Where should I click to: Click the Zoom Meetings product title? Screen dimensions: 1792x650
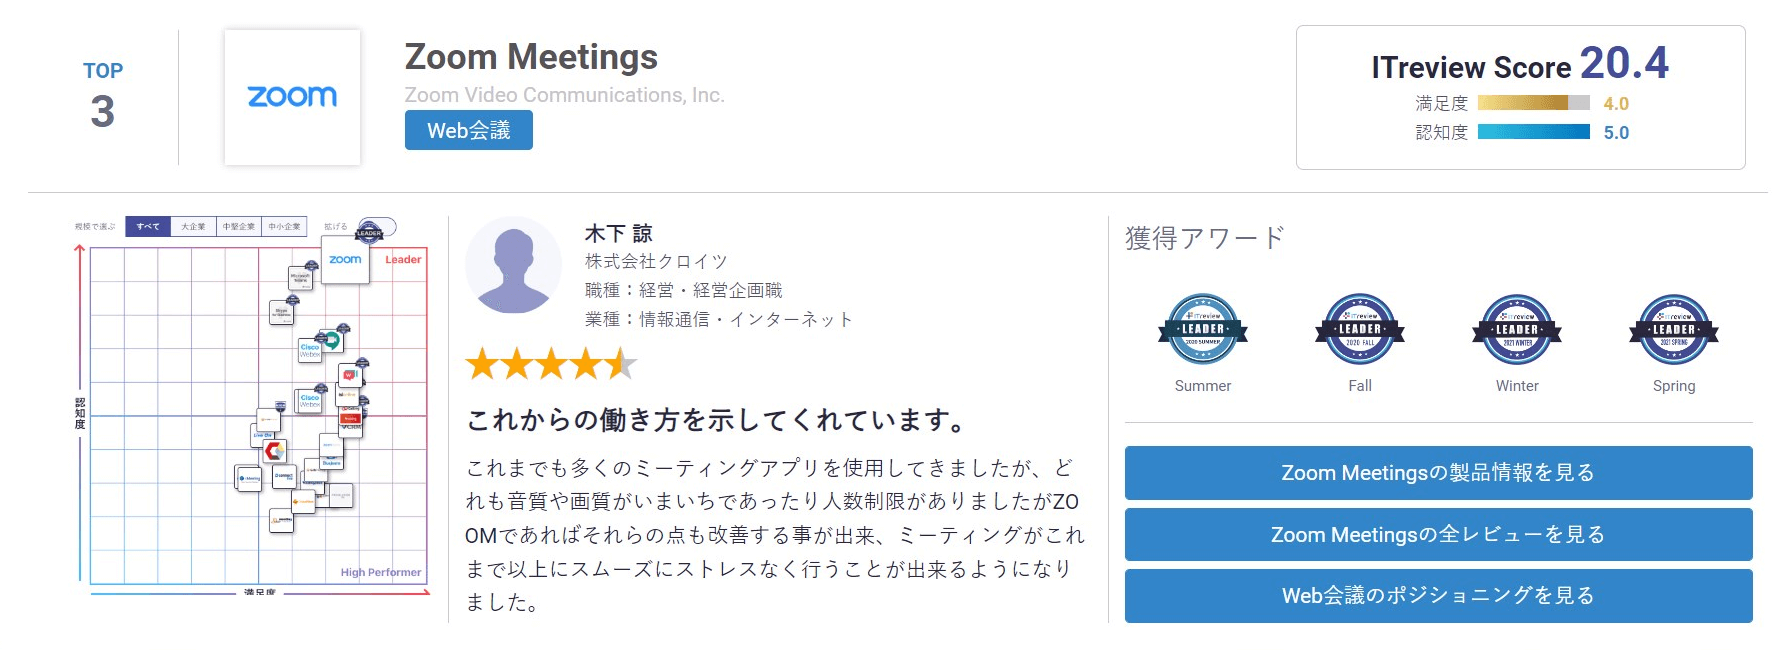point(531,57)
